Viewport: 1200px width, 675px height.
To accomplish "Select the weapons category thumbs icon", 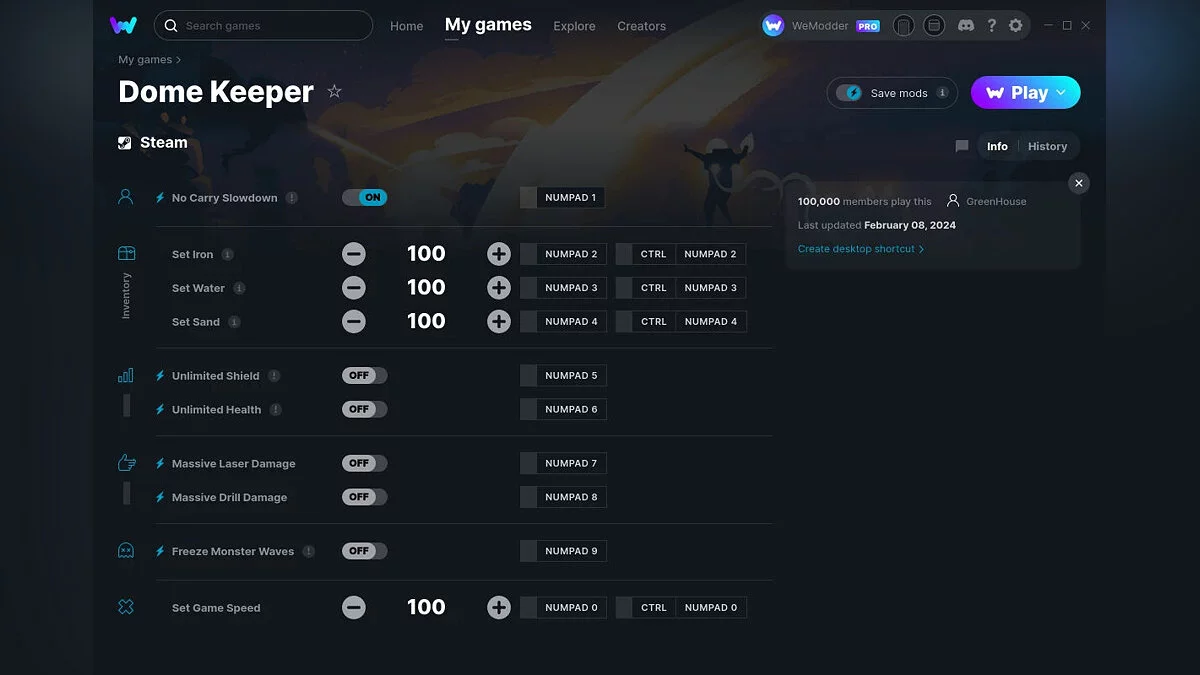I will pyautogui.click(x=126, y=463).
